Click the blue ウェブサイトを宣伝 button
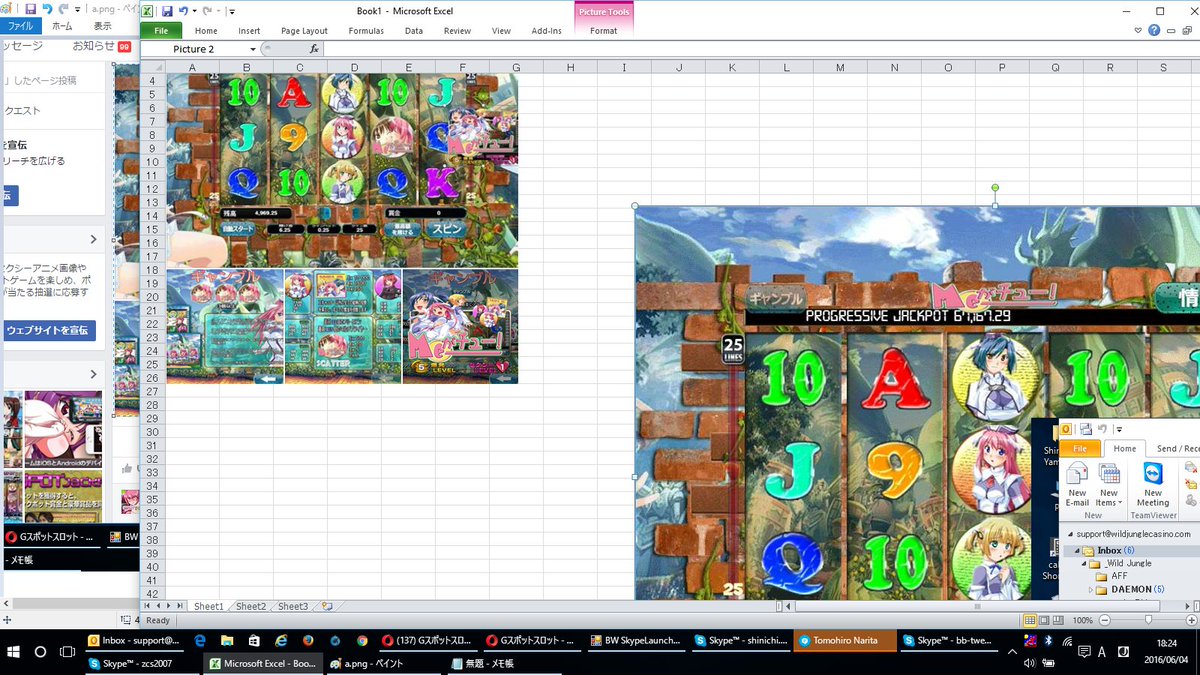The height and width of the screenshot is (675, 1200). (x=48, y=330)
